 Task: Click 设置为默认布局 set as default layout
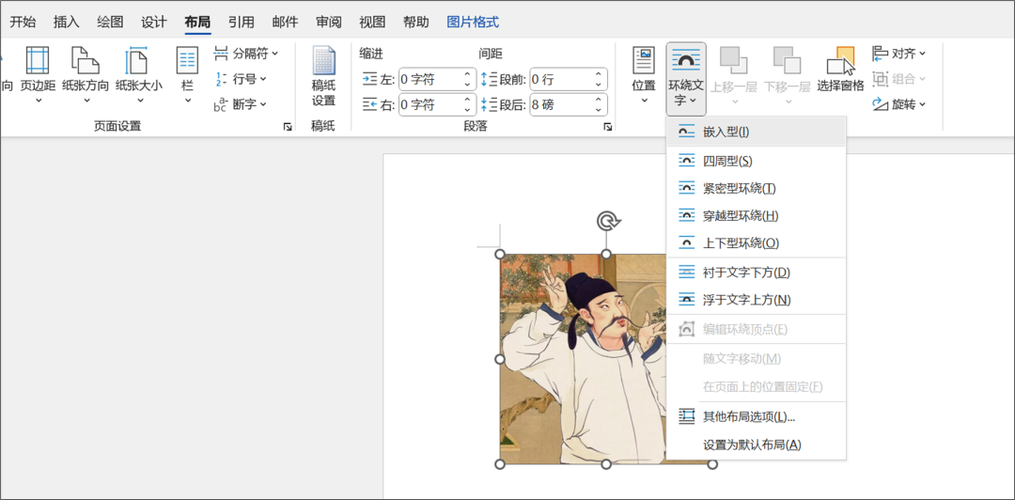tap(756, 445)
